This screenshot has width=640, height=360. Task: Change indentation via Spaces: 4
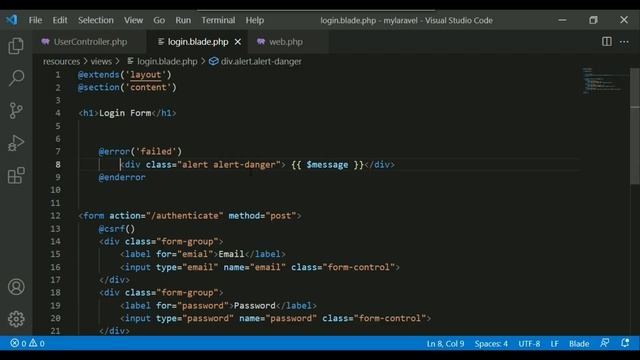[x=491, y=344]
